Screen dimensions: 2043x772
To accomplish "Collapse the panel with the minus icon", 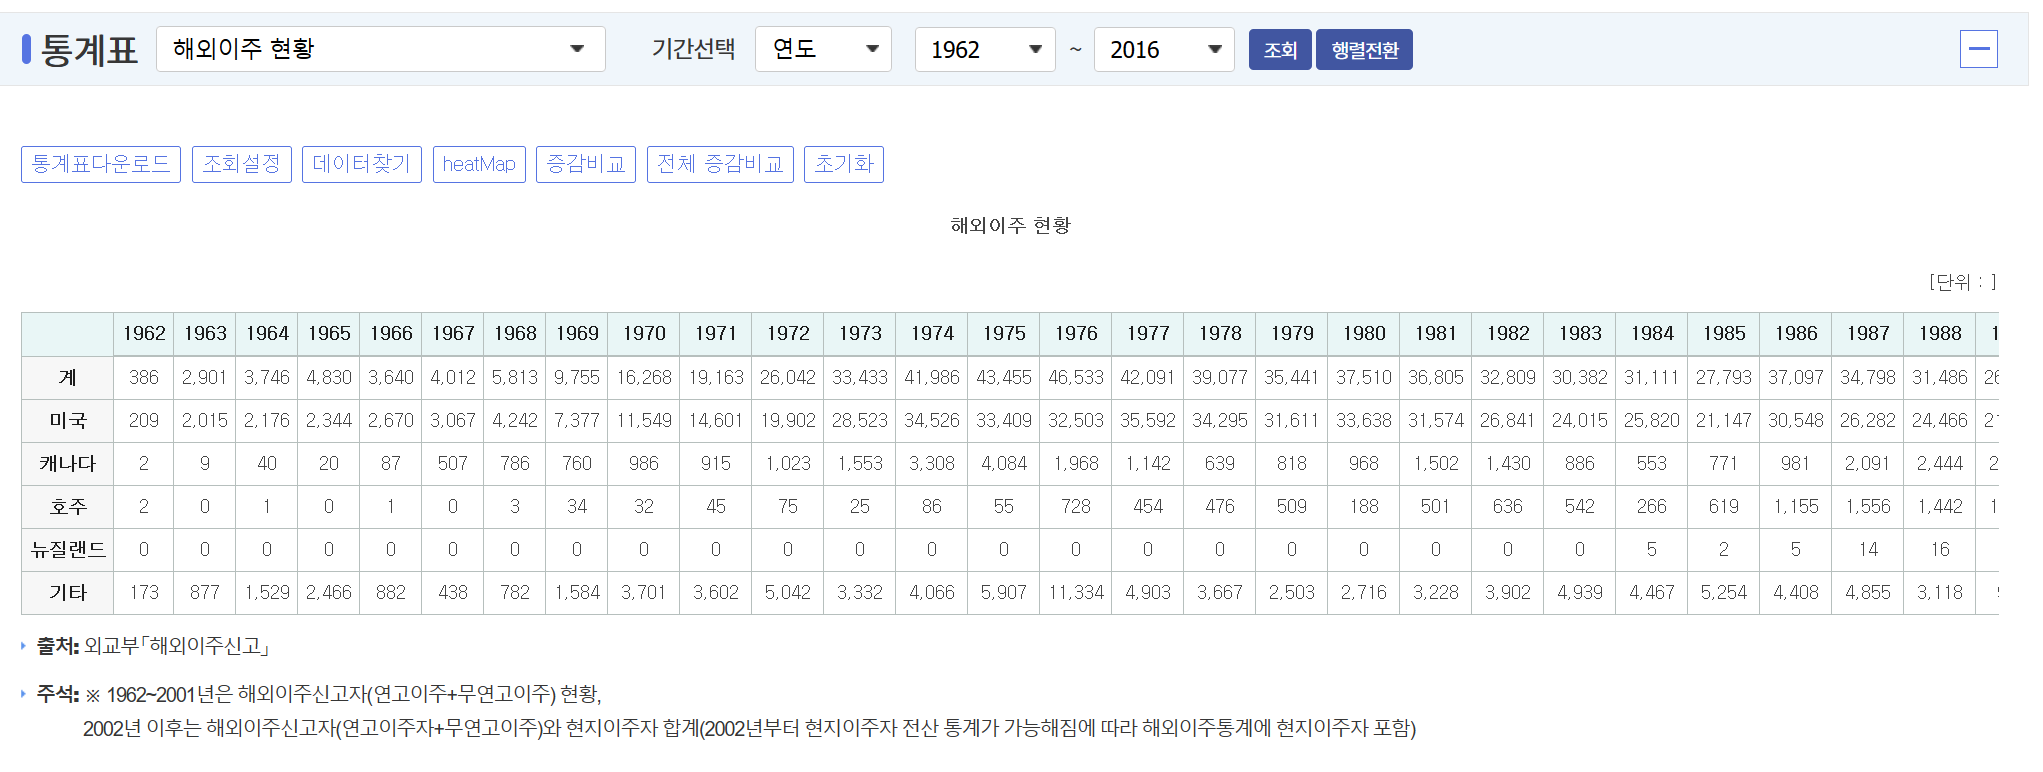I will coord(1977,49).
